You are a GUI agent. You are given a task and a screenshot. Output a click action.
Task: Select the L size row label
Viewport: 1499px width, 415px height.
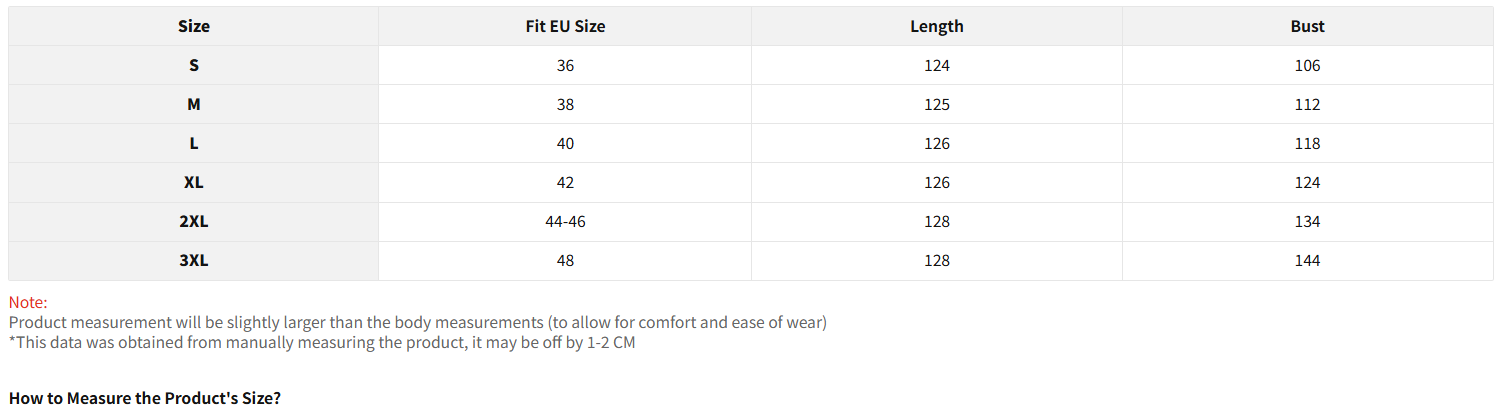tap(194, 143)
